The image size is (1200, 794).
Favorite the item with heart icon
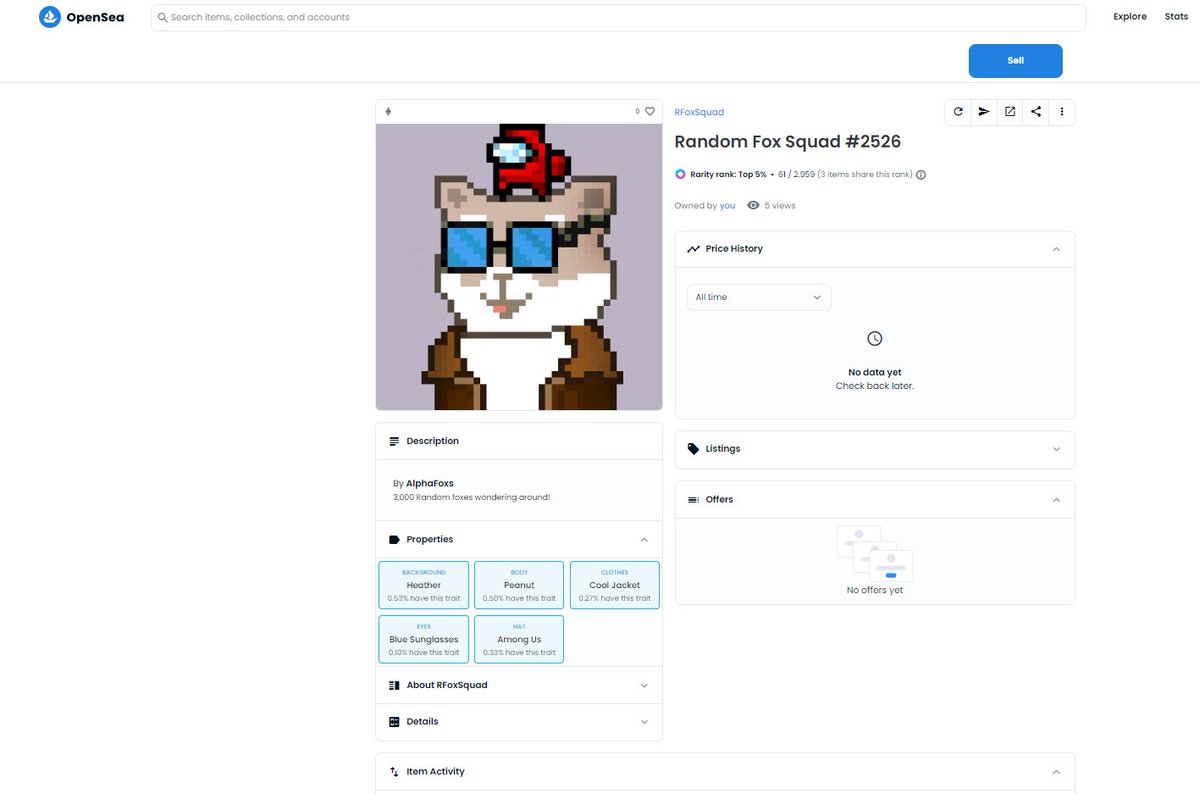[650, 111]
